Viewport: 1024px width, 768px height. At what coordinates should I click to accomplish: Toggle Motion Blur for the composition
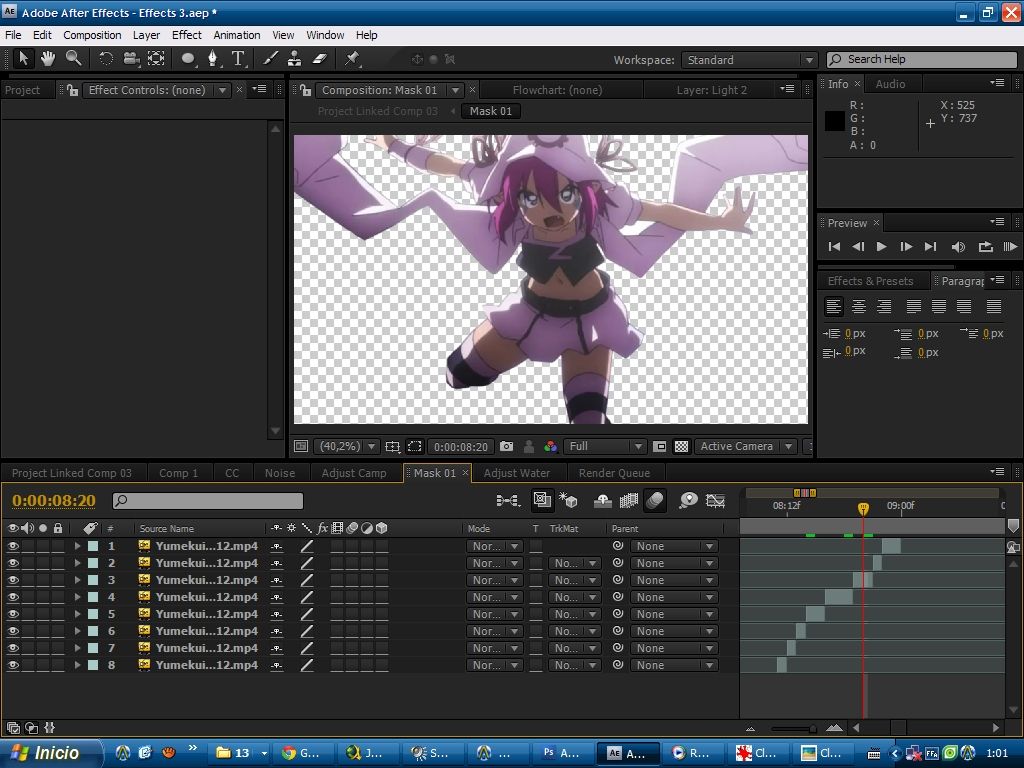point(654,501)
